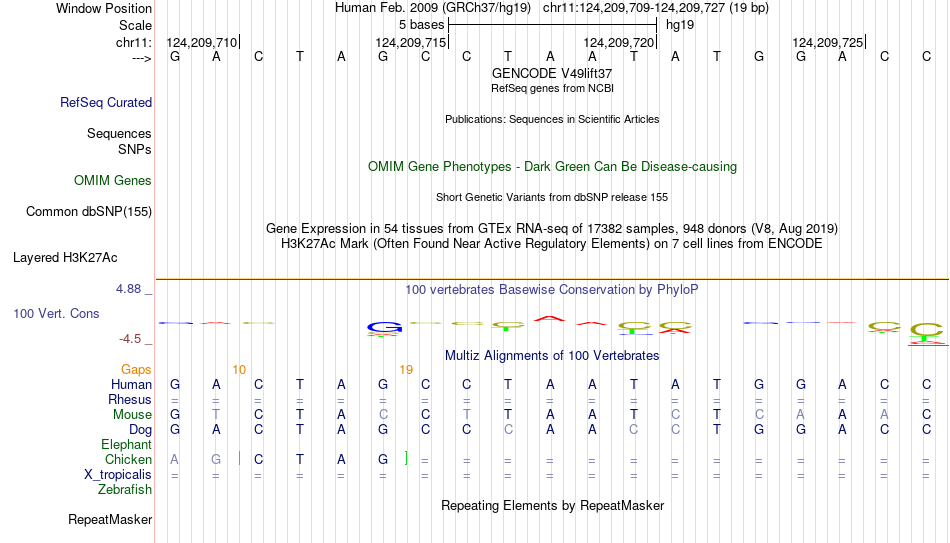Click the Scale label

pos(135,25)
